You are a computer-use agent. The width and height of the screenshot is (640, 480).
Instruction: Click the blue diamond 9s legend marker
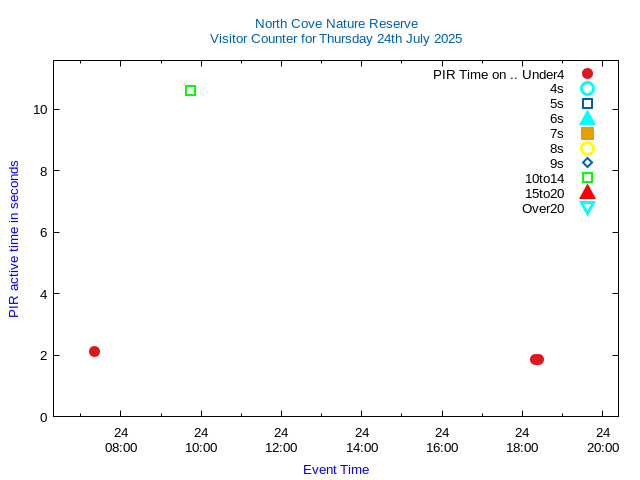587,163
